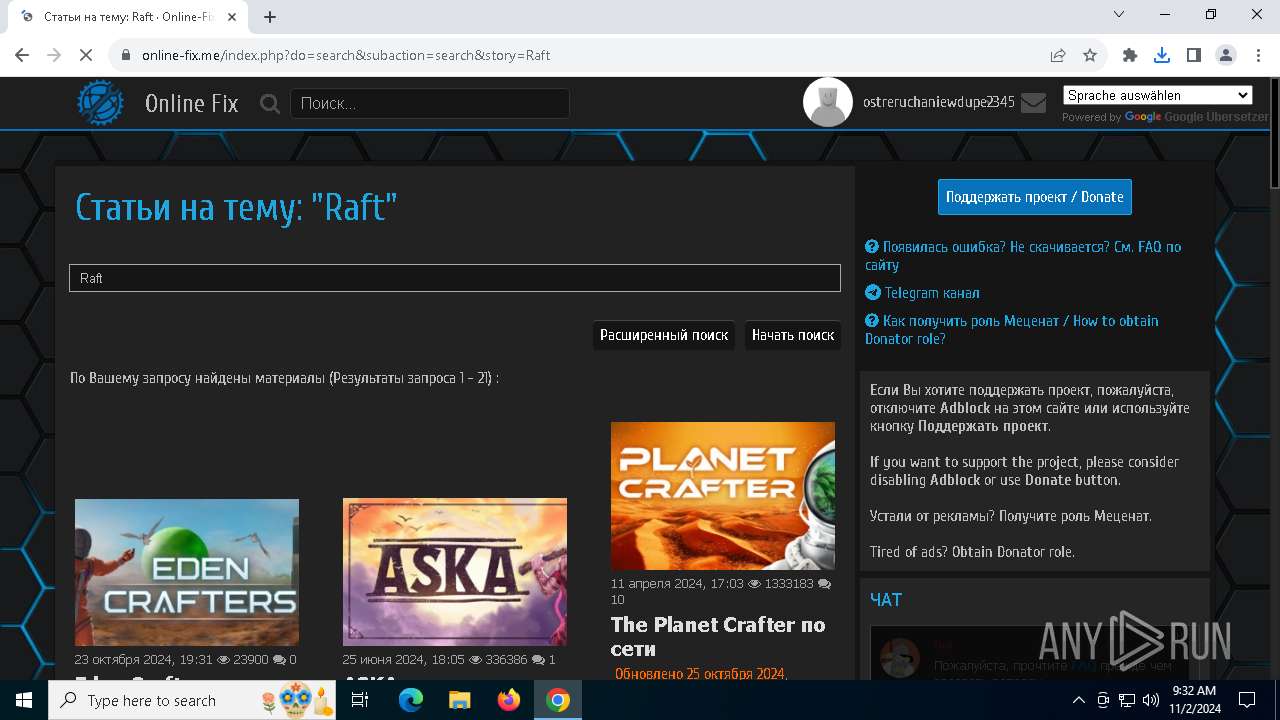This screenshot has height=720, width=1280.
Task: Open a new browser tab
Action: pos(270,16)
